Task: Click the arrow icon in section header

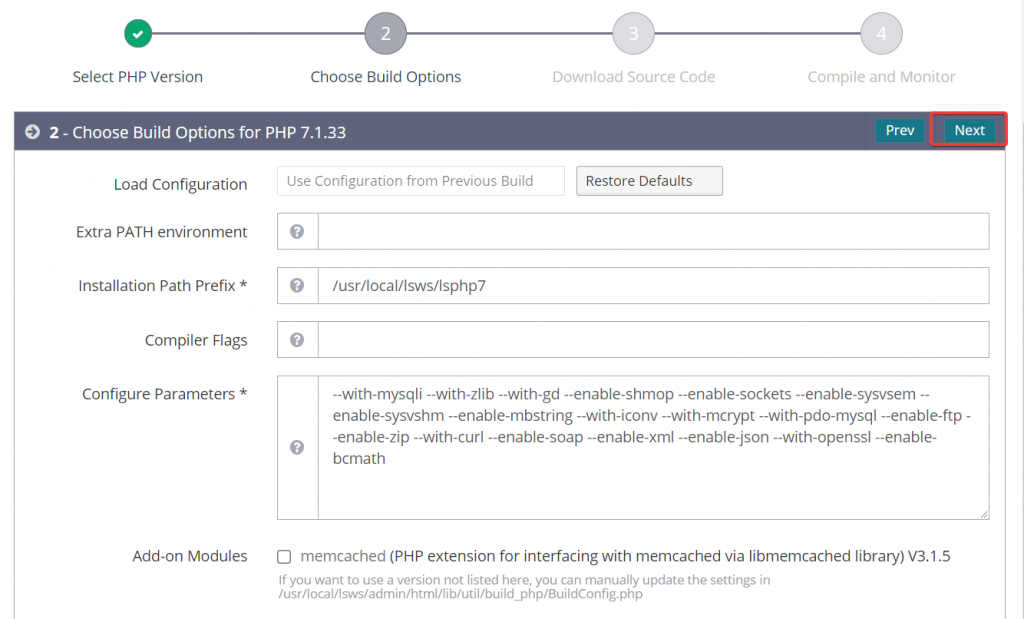Action: [x=32, y=132]
